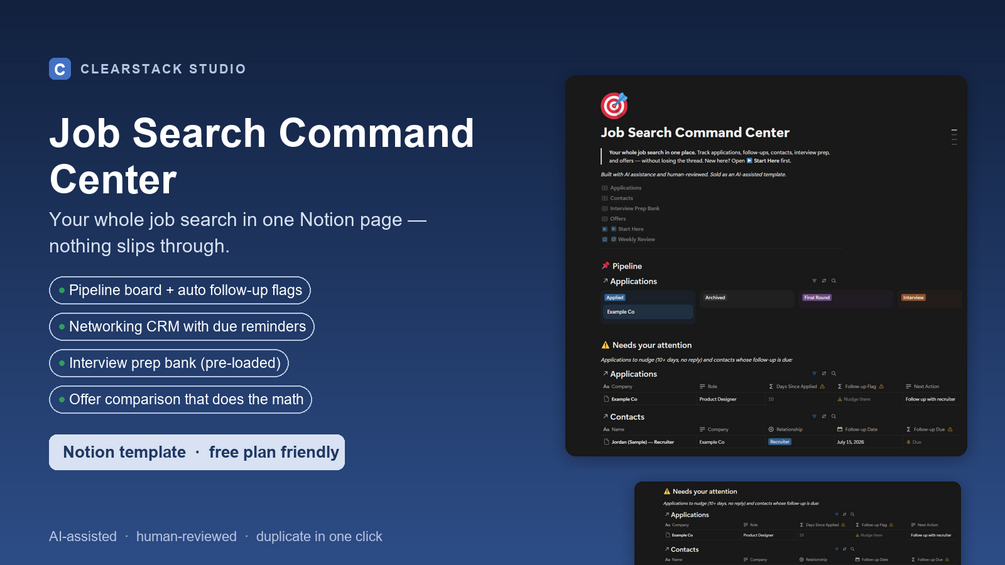The image size is (1005, 565).
Task: Click the Clearstack Studio C logo icon
Action: (60, 69)
